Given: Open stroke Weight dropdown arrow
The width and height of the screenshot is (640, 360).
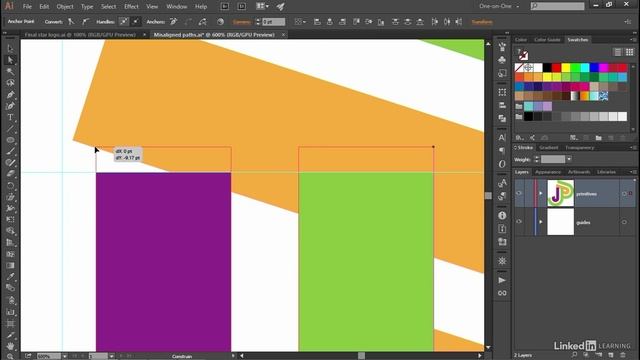Looking at the screenshot, I should pos(569,159).
